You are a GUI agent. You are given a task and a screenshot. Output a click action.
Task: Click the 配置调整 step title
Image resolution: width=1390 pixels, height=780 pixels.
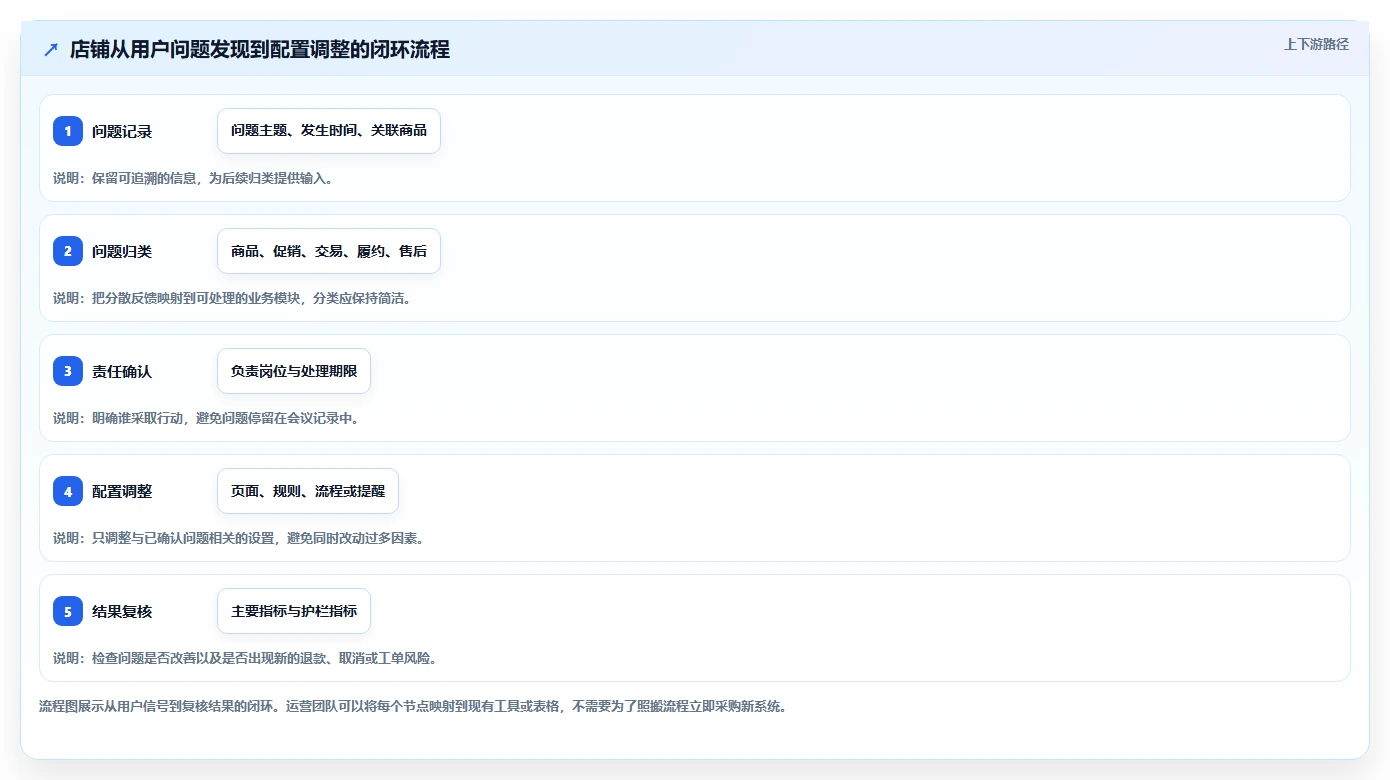point(122,491)
